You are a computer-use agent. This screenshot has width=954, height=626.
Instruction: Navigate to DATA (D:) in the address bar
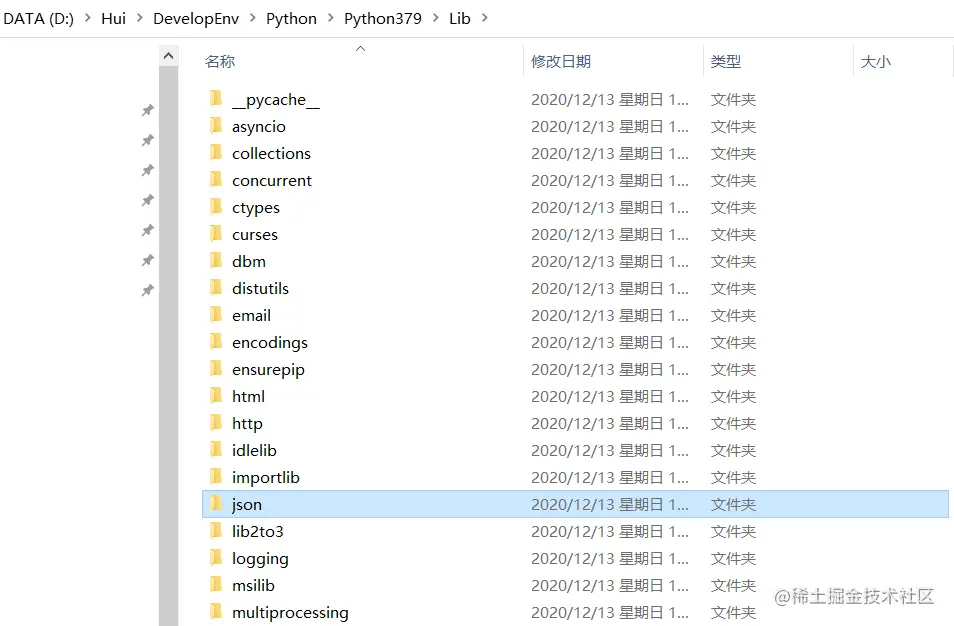click(37, 18)
